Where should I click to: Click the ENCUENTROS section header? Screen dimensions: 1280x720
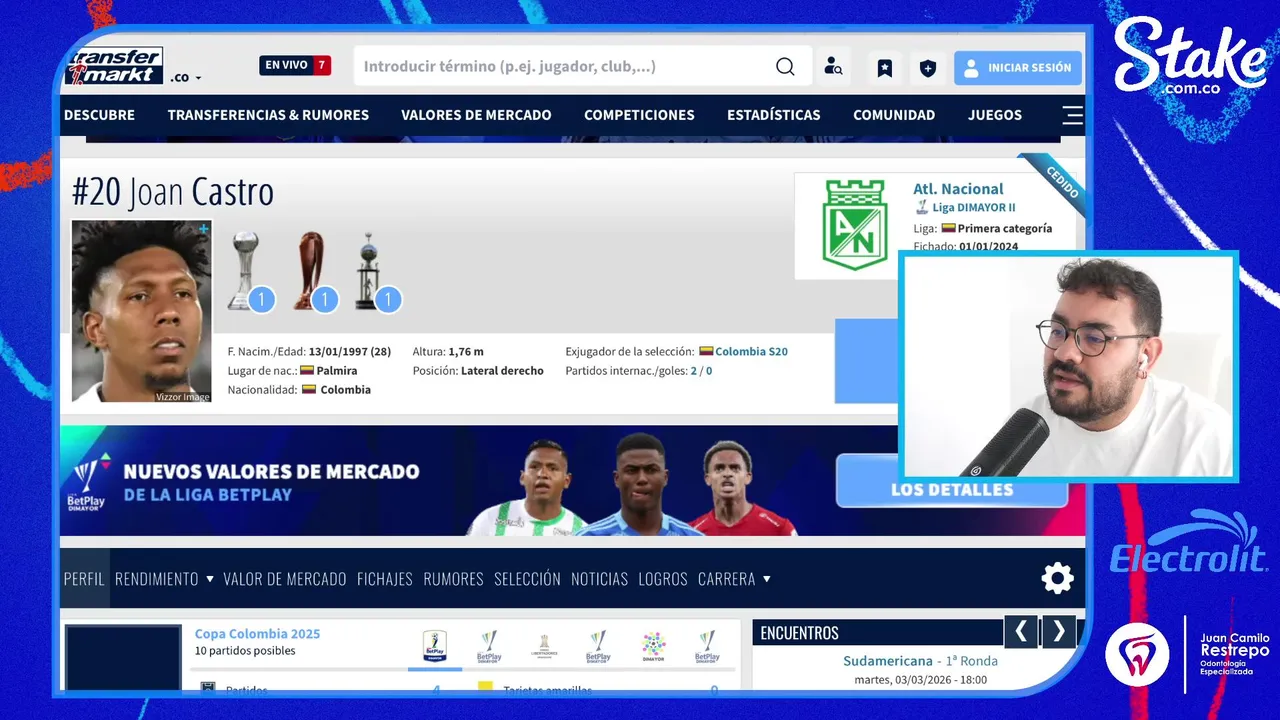tap(799, 633)
